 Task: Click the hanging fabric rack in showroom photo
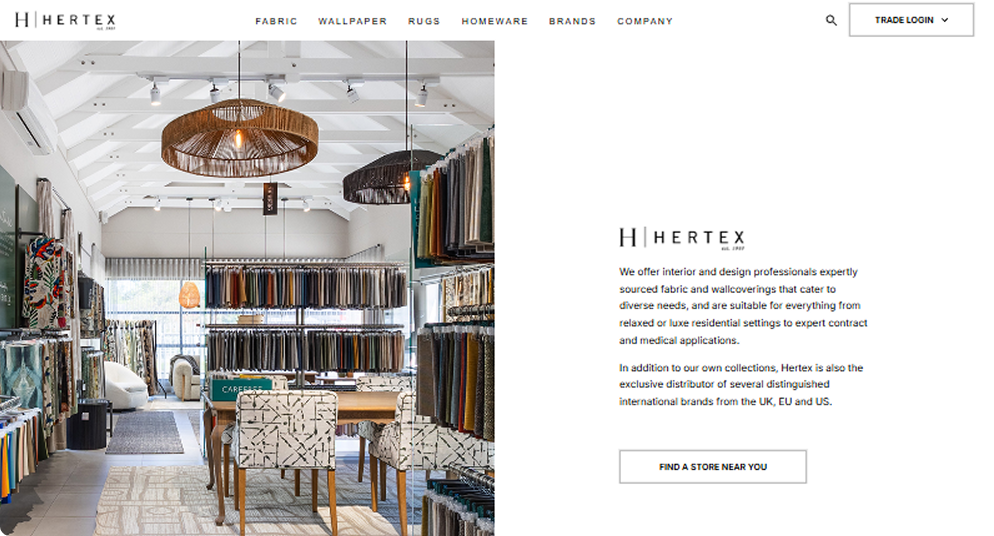(x=306, y=286)
